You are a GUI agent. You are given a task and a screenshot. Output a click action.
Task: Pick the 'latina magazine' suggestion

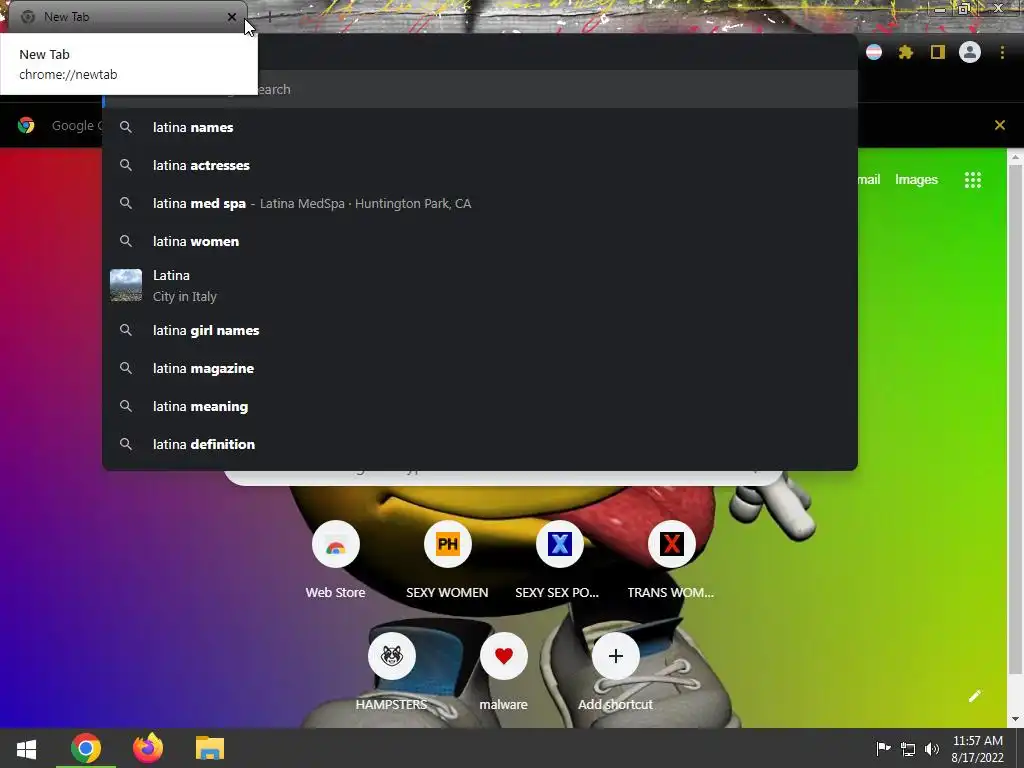pos(480,368)
